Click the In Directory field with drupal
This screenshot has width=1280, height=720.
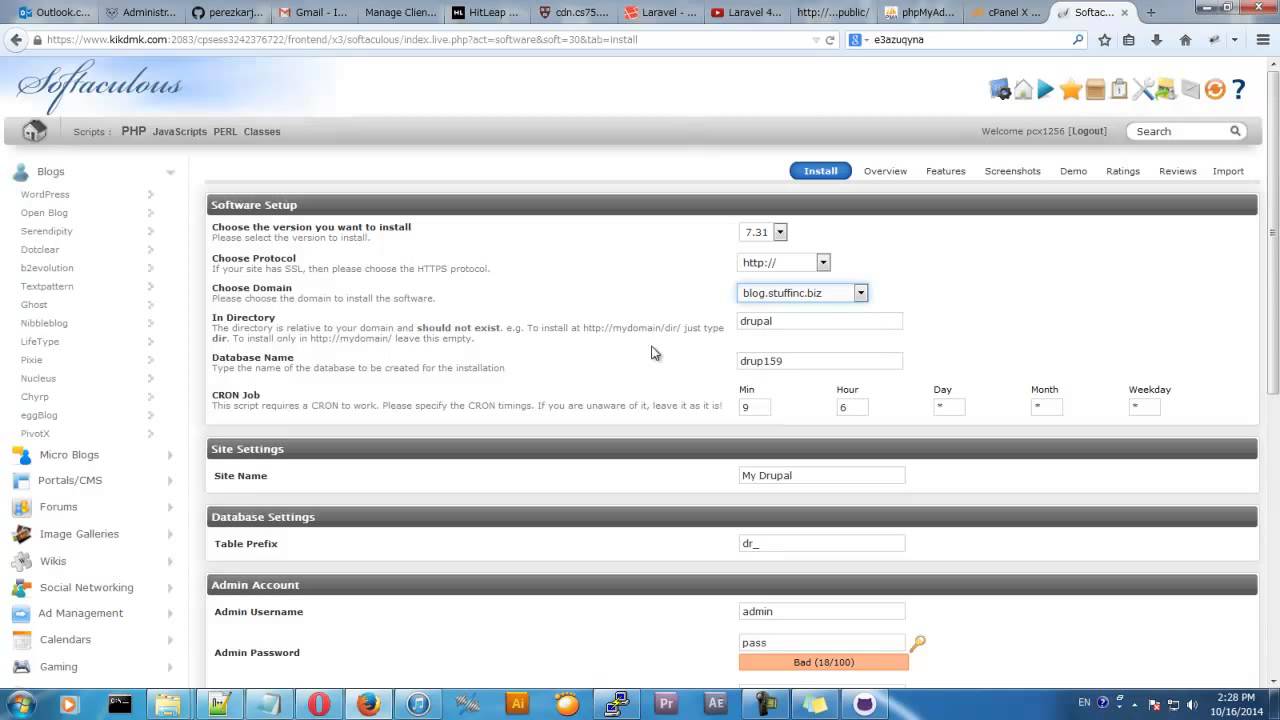[x=820, y=321]
